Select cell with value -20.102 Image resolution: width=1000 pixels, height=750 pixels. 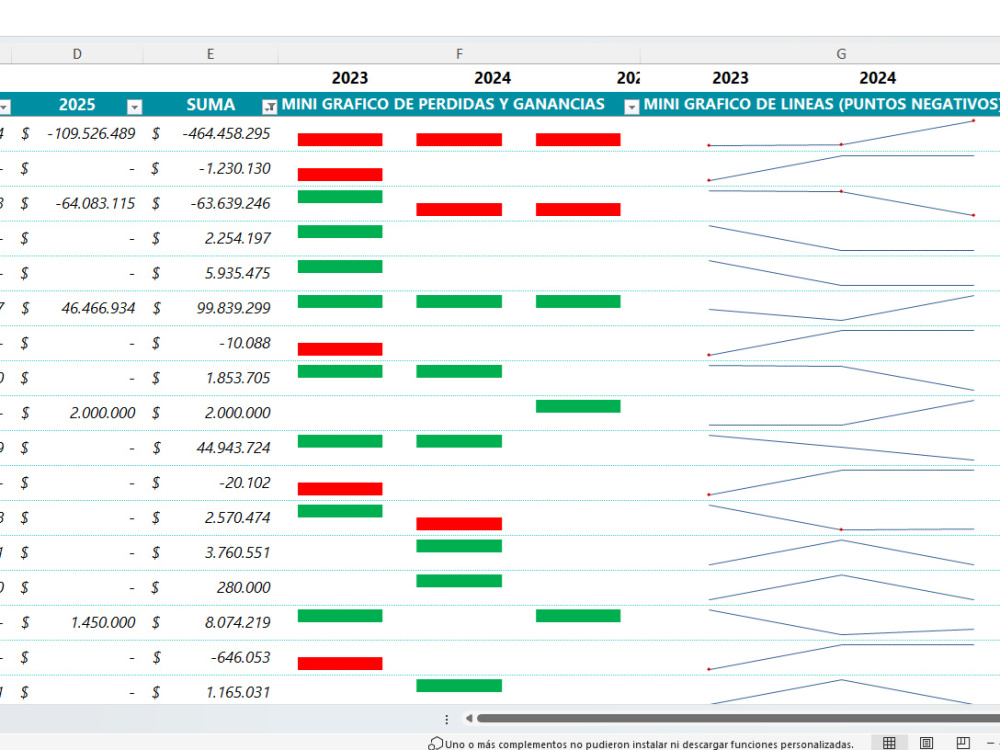pyautogui.click(x=210, y=483)
